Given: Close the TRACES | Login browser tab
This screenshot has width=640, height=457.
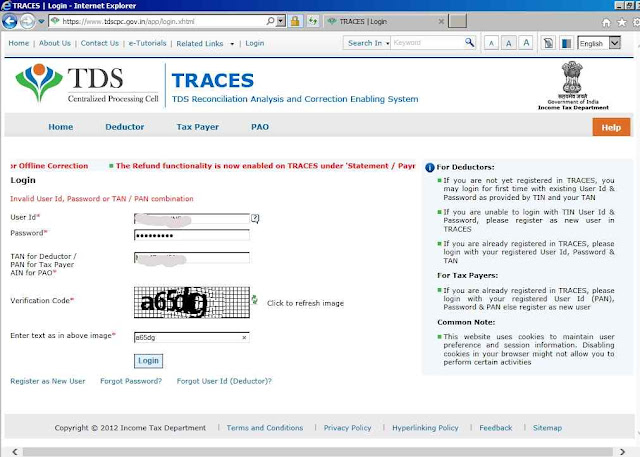Looking at the screenshot, I should tap(441, 22).
